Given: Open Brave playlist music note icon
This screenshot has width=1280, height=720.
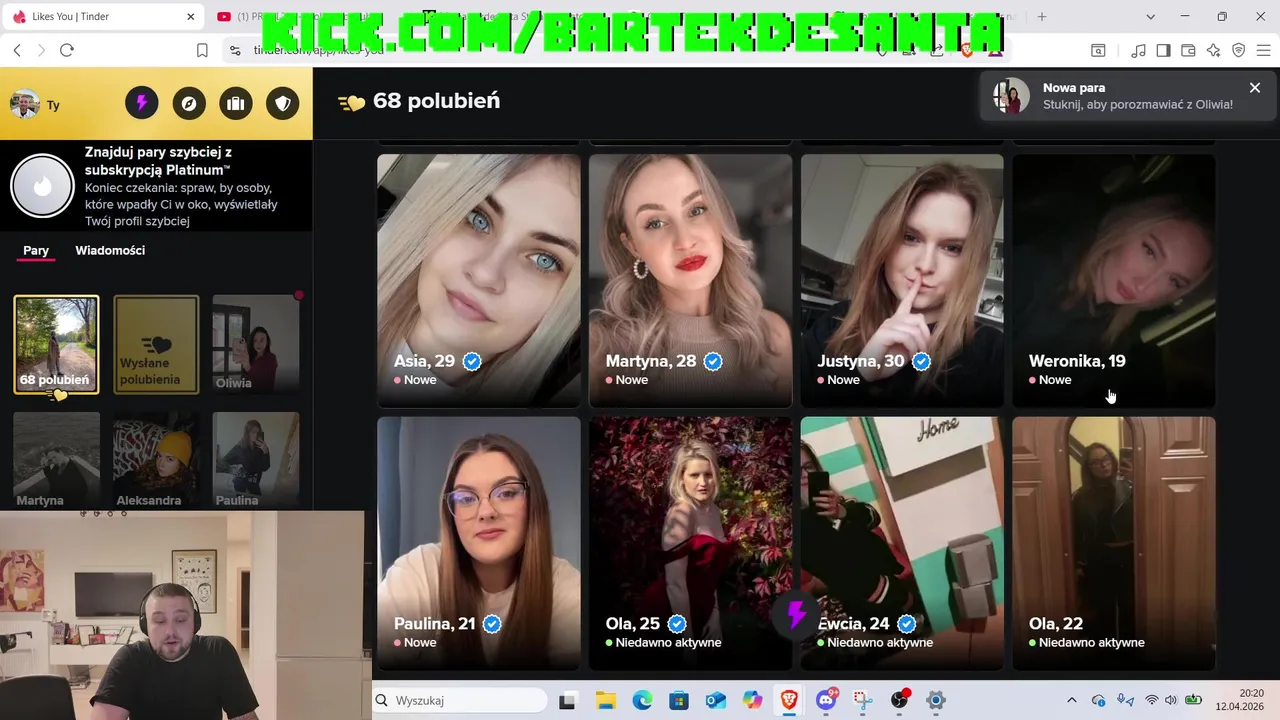Looking at the screenshot, I should (x=1138, y=50).
